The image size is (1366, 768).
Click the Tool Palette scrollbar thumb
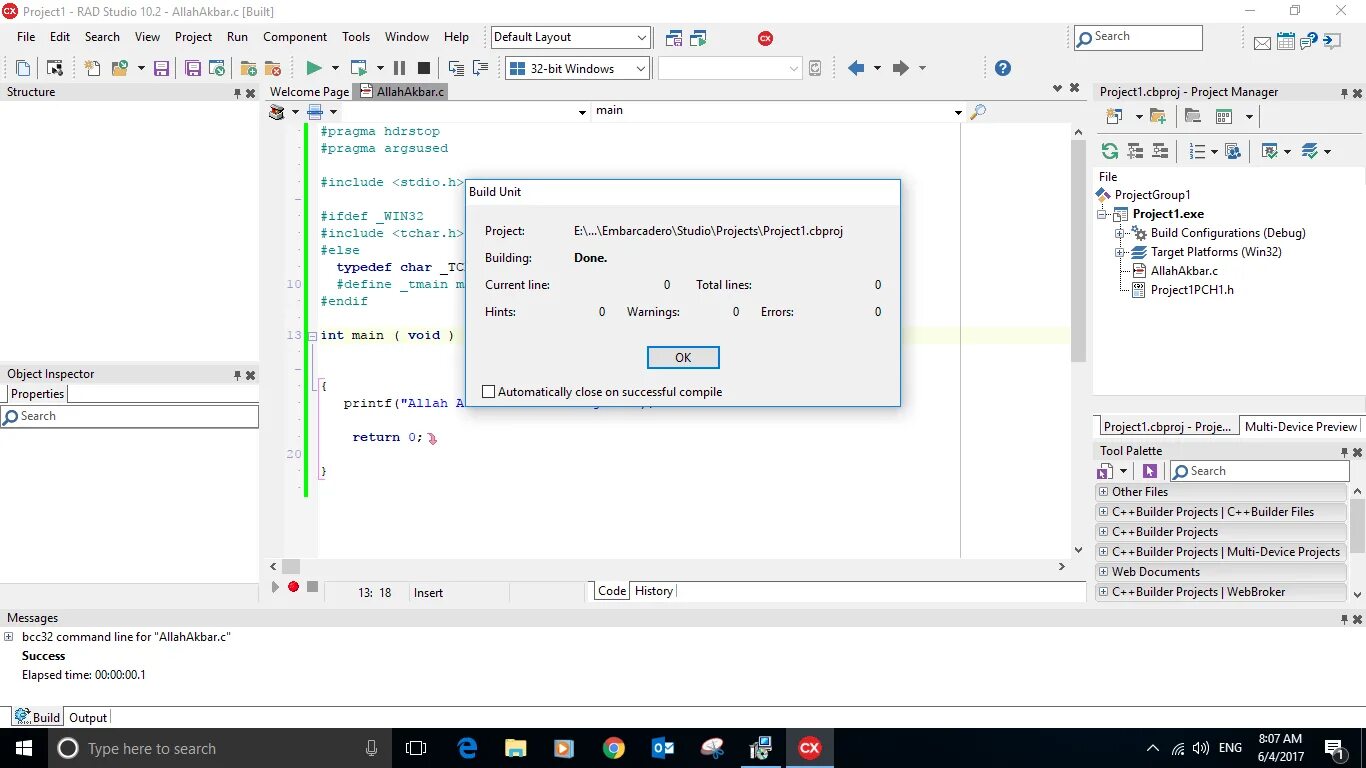tap(1358, 525)
